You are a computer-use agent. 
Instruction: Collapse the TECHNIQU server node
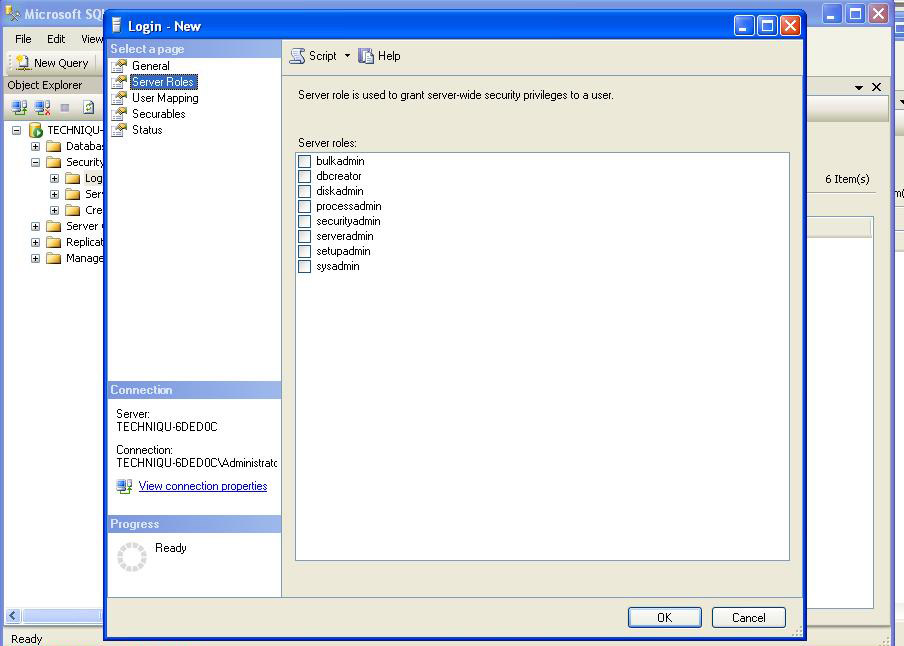[x=17, y=130]
